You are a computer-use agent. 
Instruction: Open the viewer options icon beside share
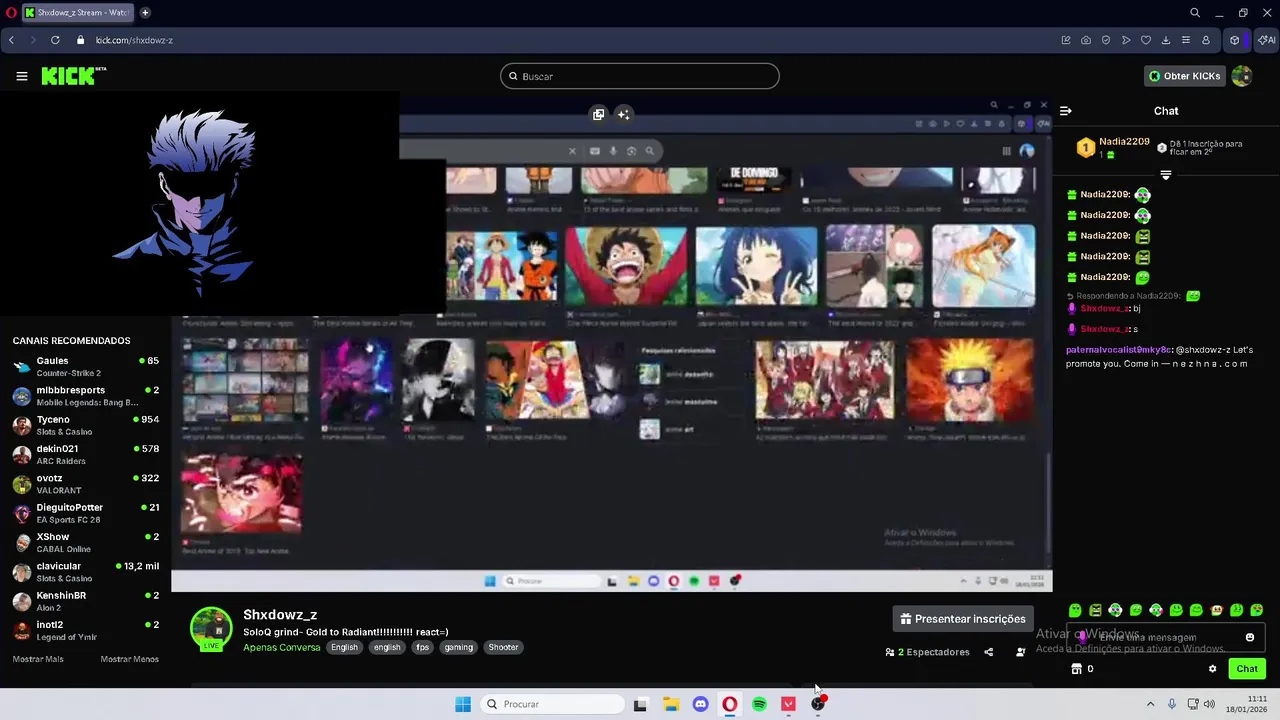pos(1020,652)
